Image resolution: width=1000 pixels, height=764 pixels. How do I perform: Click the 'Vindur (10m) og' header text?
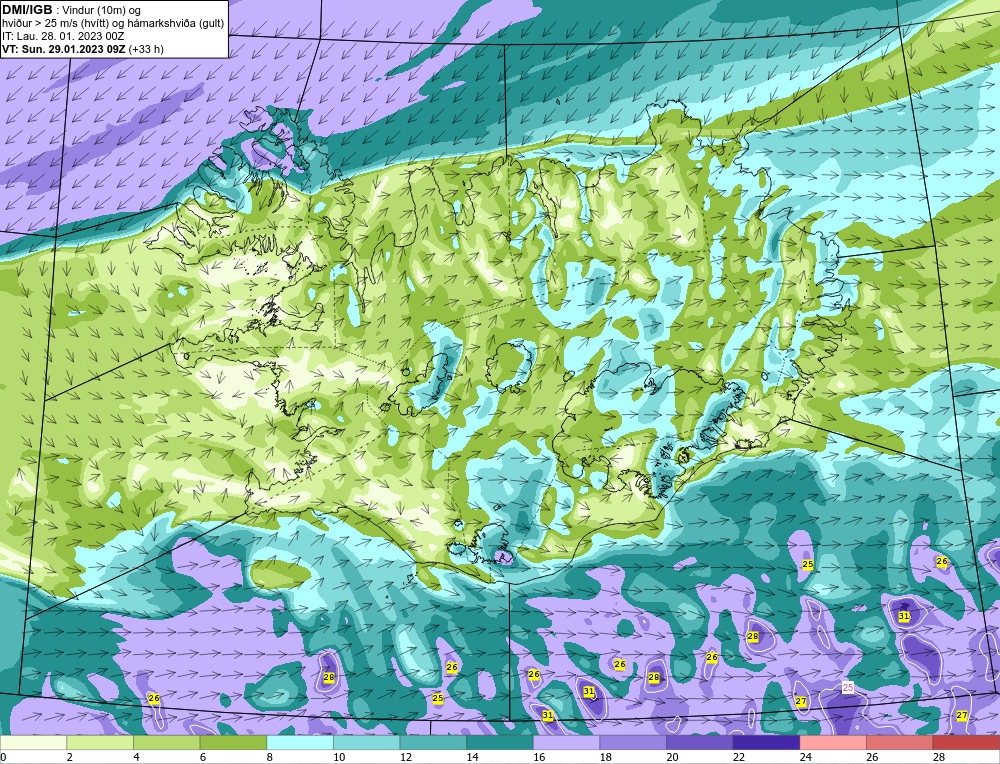pos(101,10)
